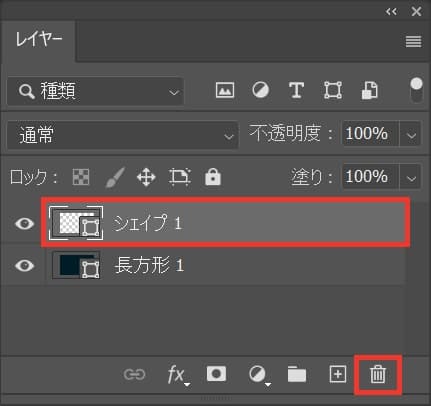The height and width of the screenshot is (406, 431).
Task: Select the 長方形 1 layer thumbnail
Action: point(76,265)
